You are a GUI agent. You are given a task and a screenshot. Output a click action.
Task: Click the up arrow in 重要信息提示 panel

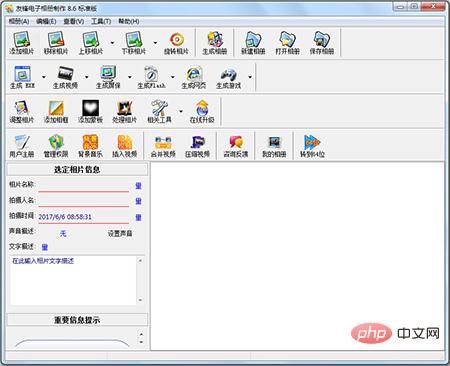(x=141, y=334)
